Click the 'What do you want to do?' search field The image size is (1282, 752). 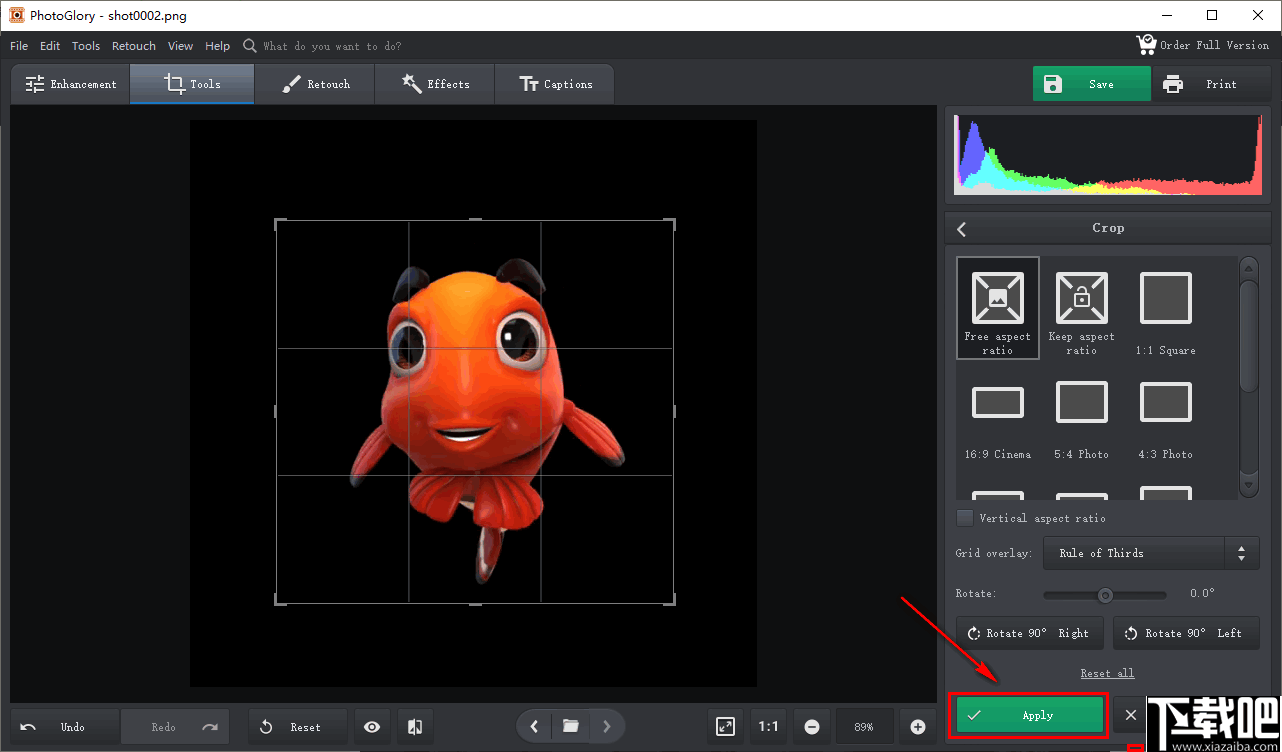pyautogui.click(x=332, y=46)
